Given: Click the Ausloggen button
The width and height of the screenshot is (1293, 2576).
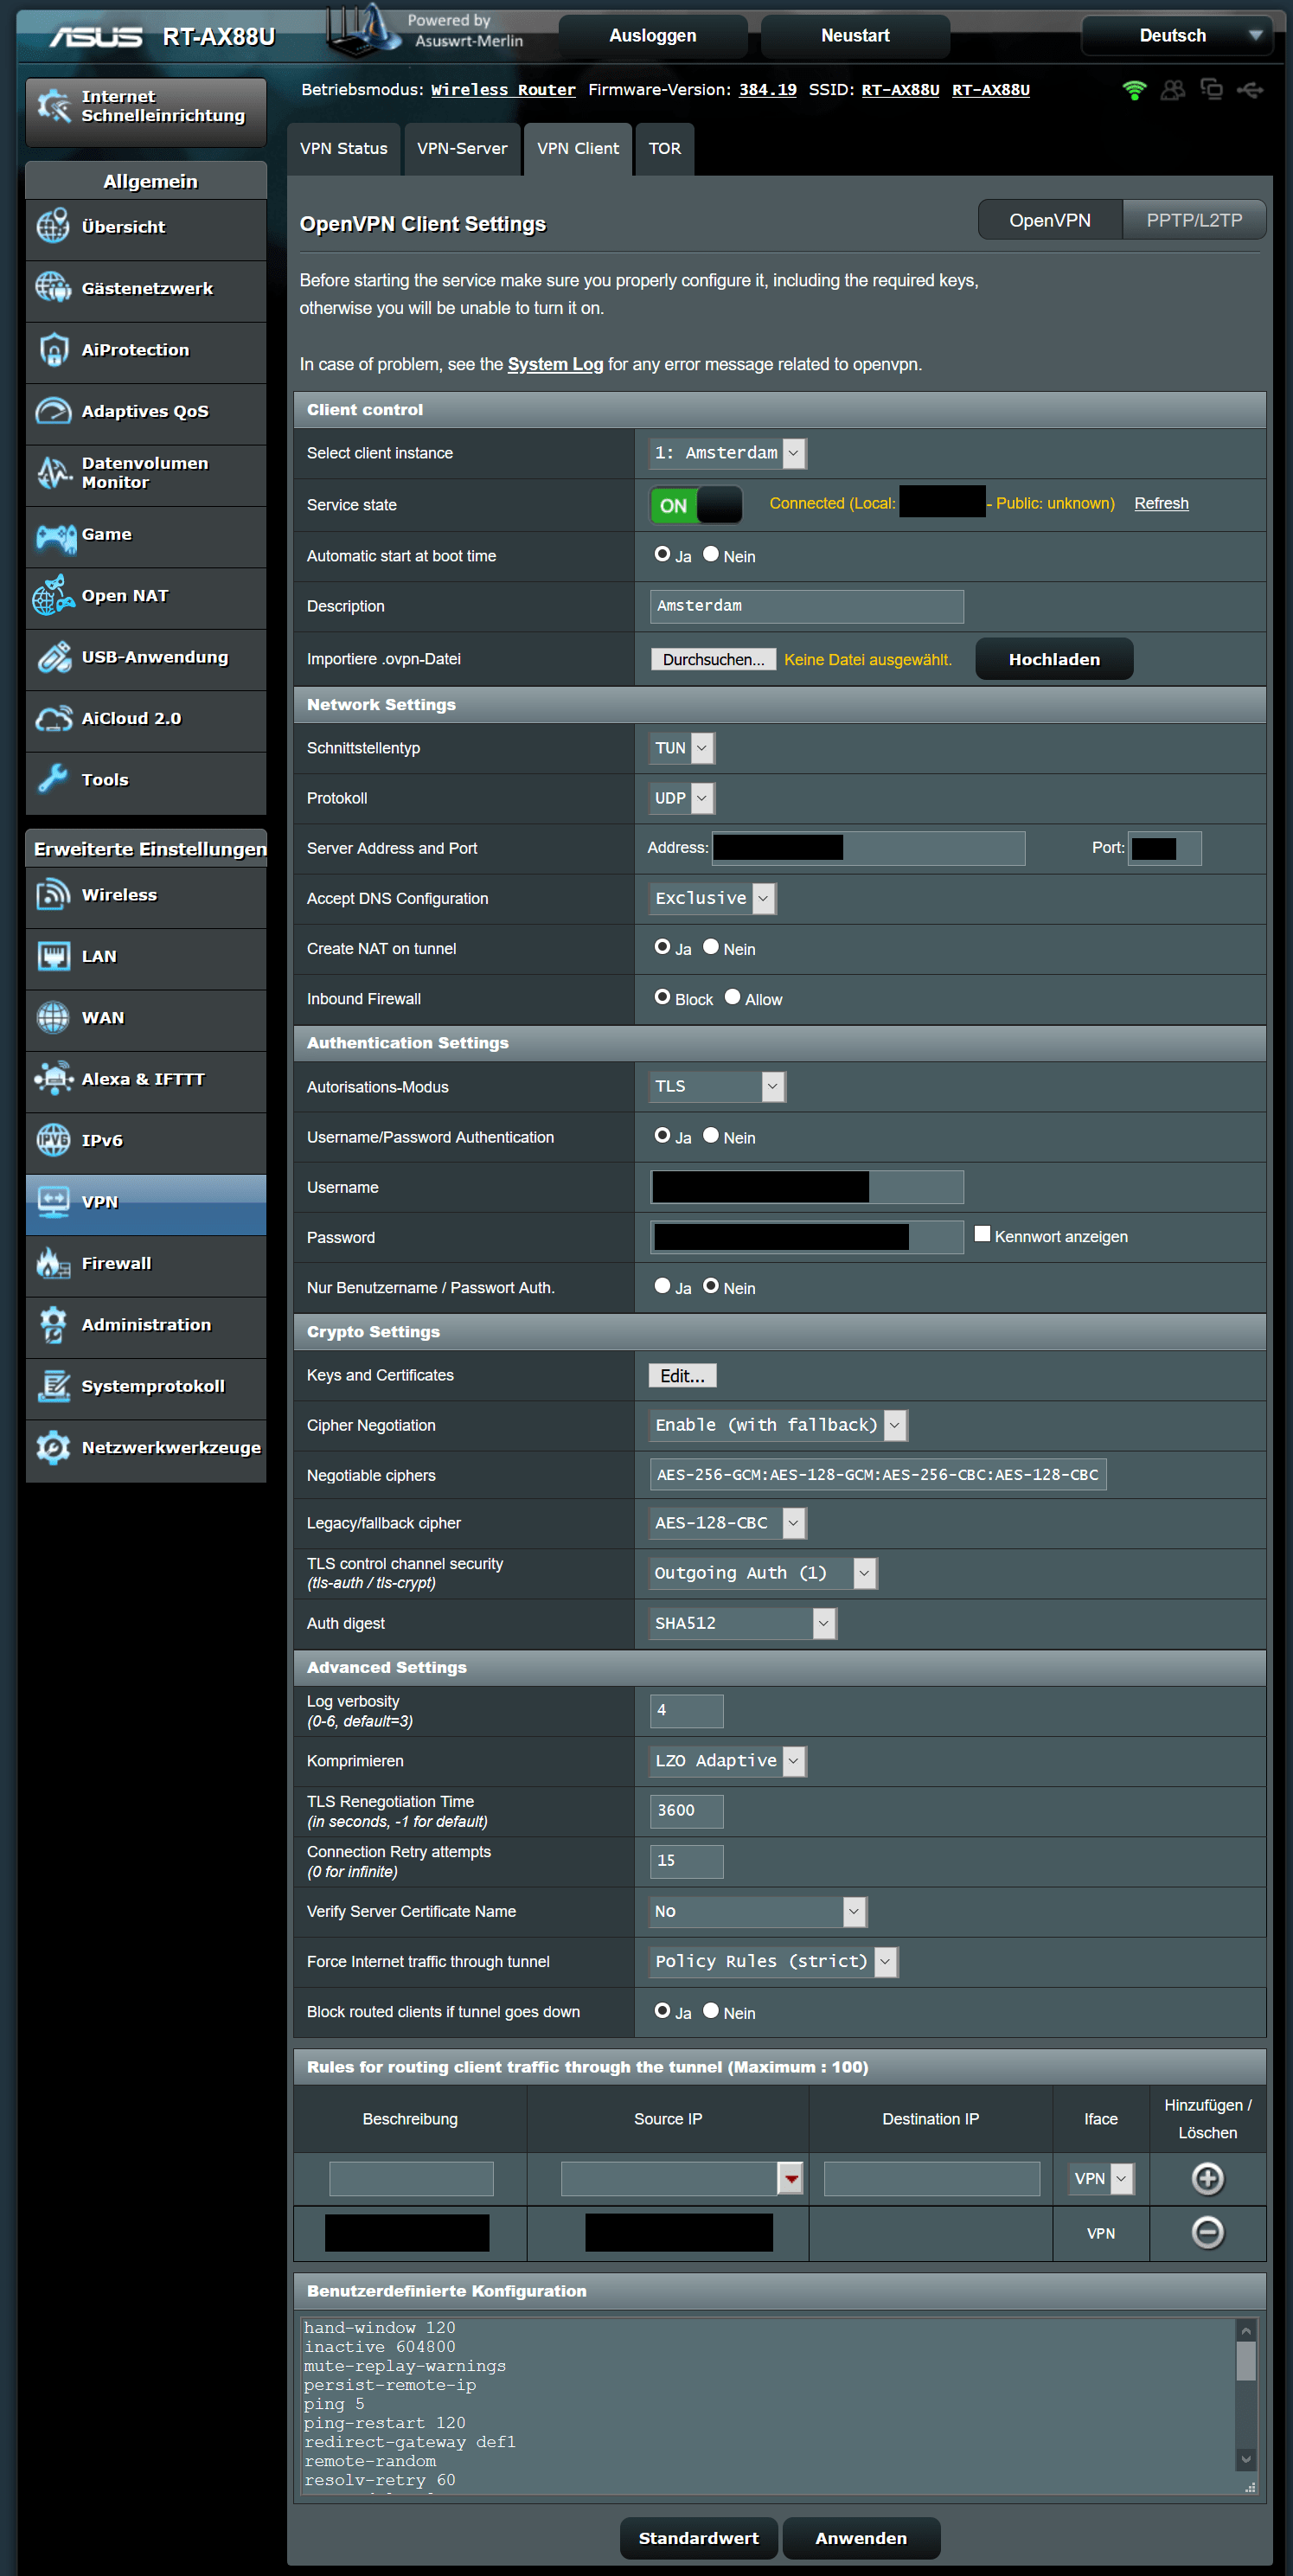Looking at the screenshot, I should [653, 36].
